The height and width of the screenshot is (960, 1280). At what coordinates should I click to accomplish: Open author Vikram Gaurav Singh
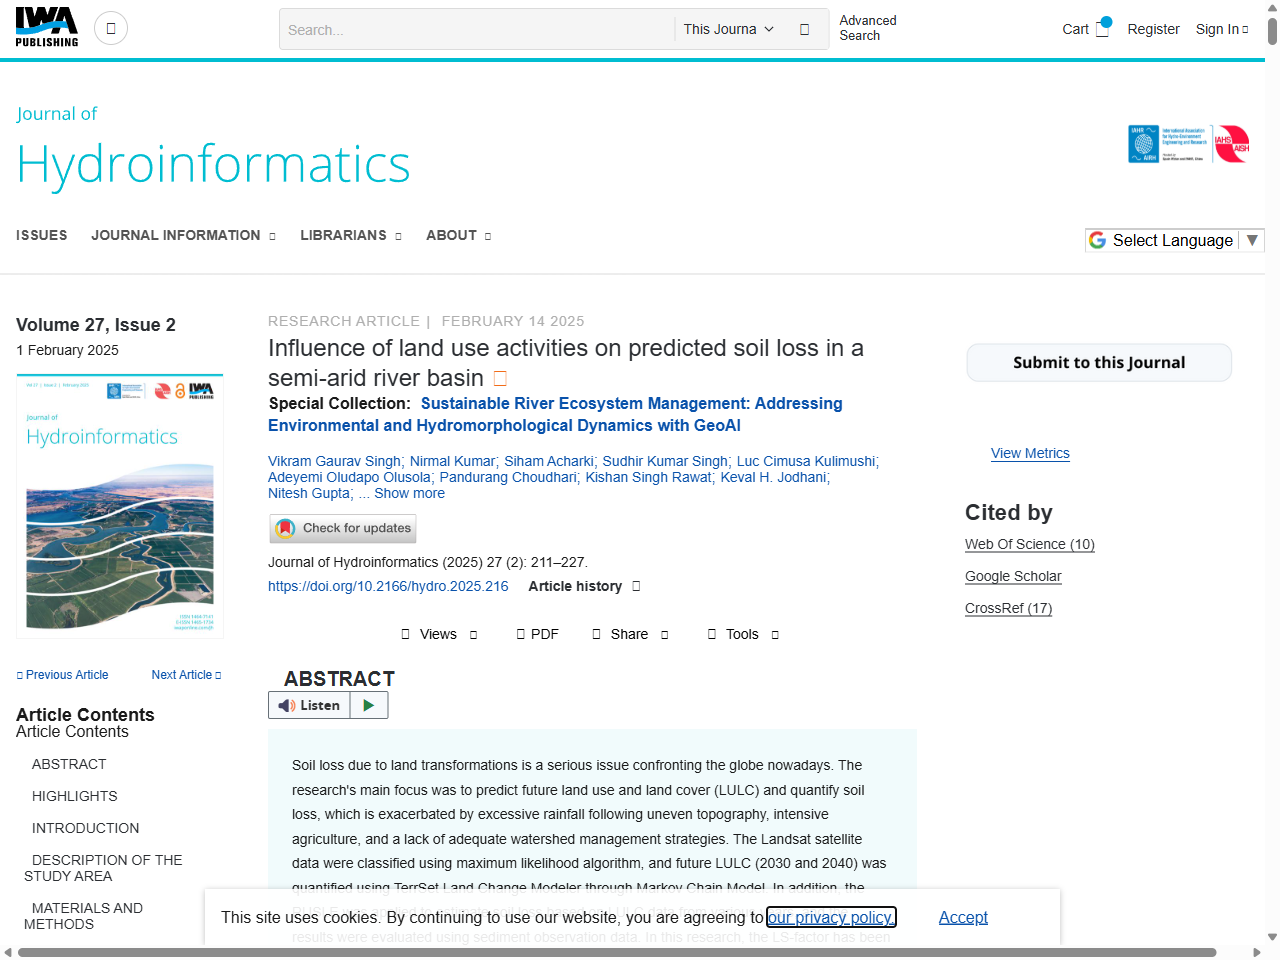click(x=334, y=461)
